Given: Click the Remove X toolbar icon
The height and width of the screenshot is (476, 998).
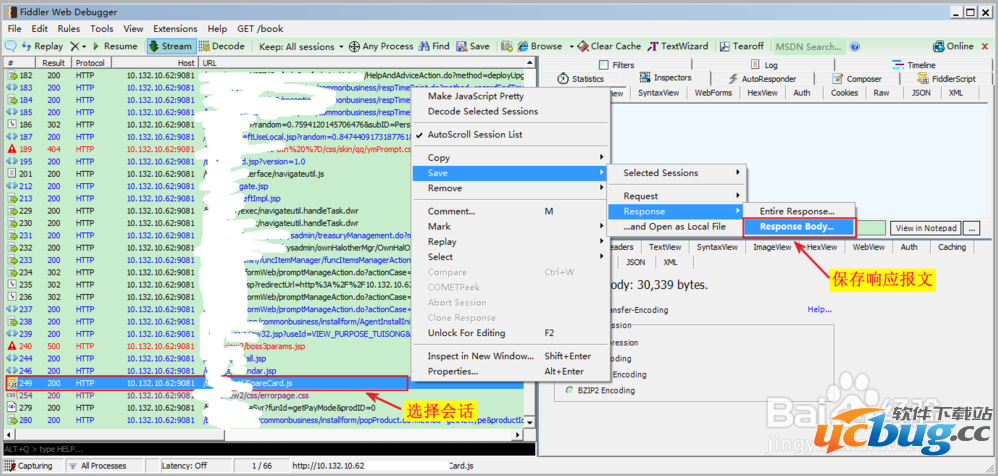Looking at the screenshot, I should click(77, 46).
